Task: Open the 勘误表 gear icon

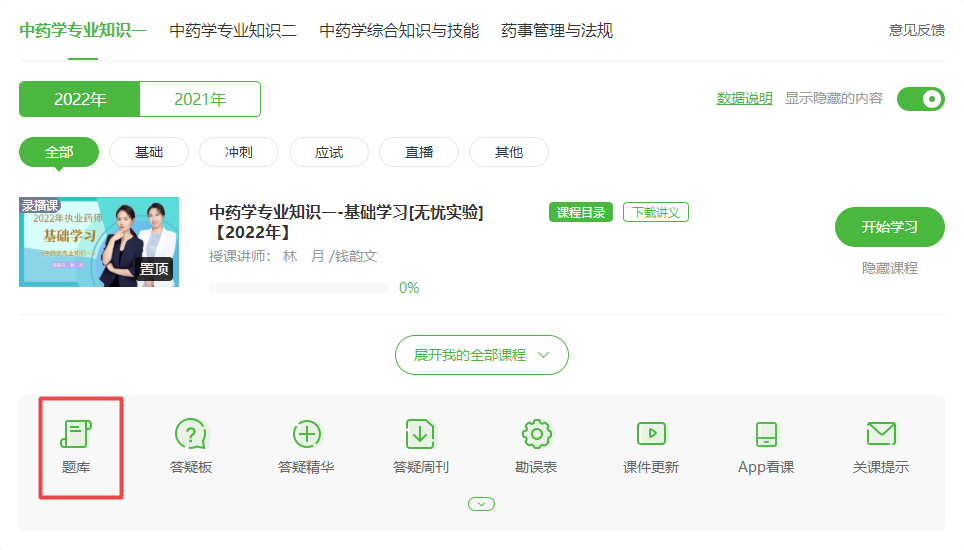Action: [536, 435]
